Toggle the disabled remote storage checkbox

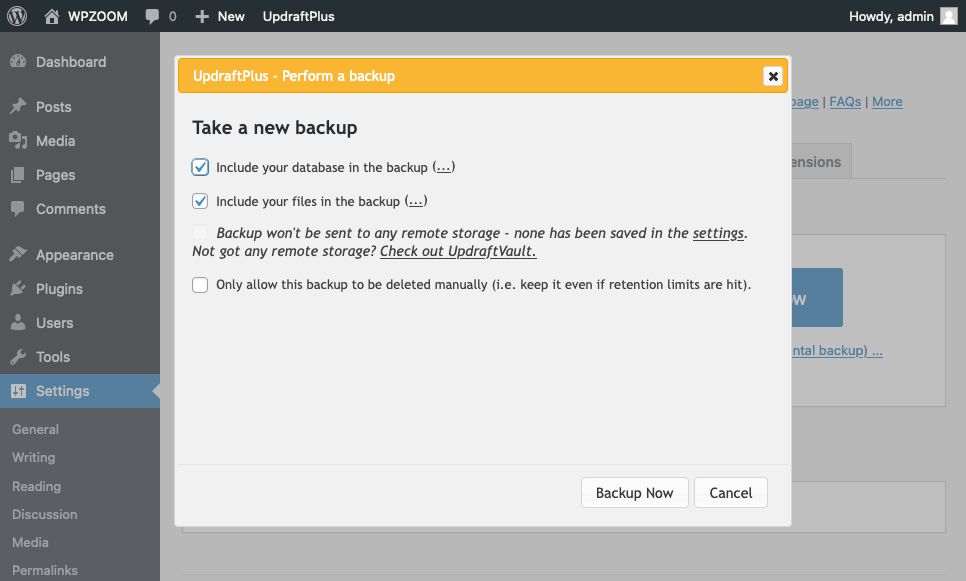click(x=200, y=232)
